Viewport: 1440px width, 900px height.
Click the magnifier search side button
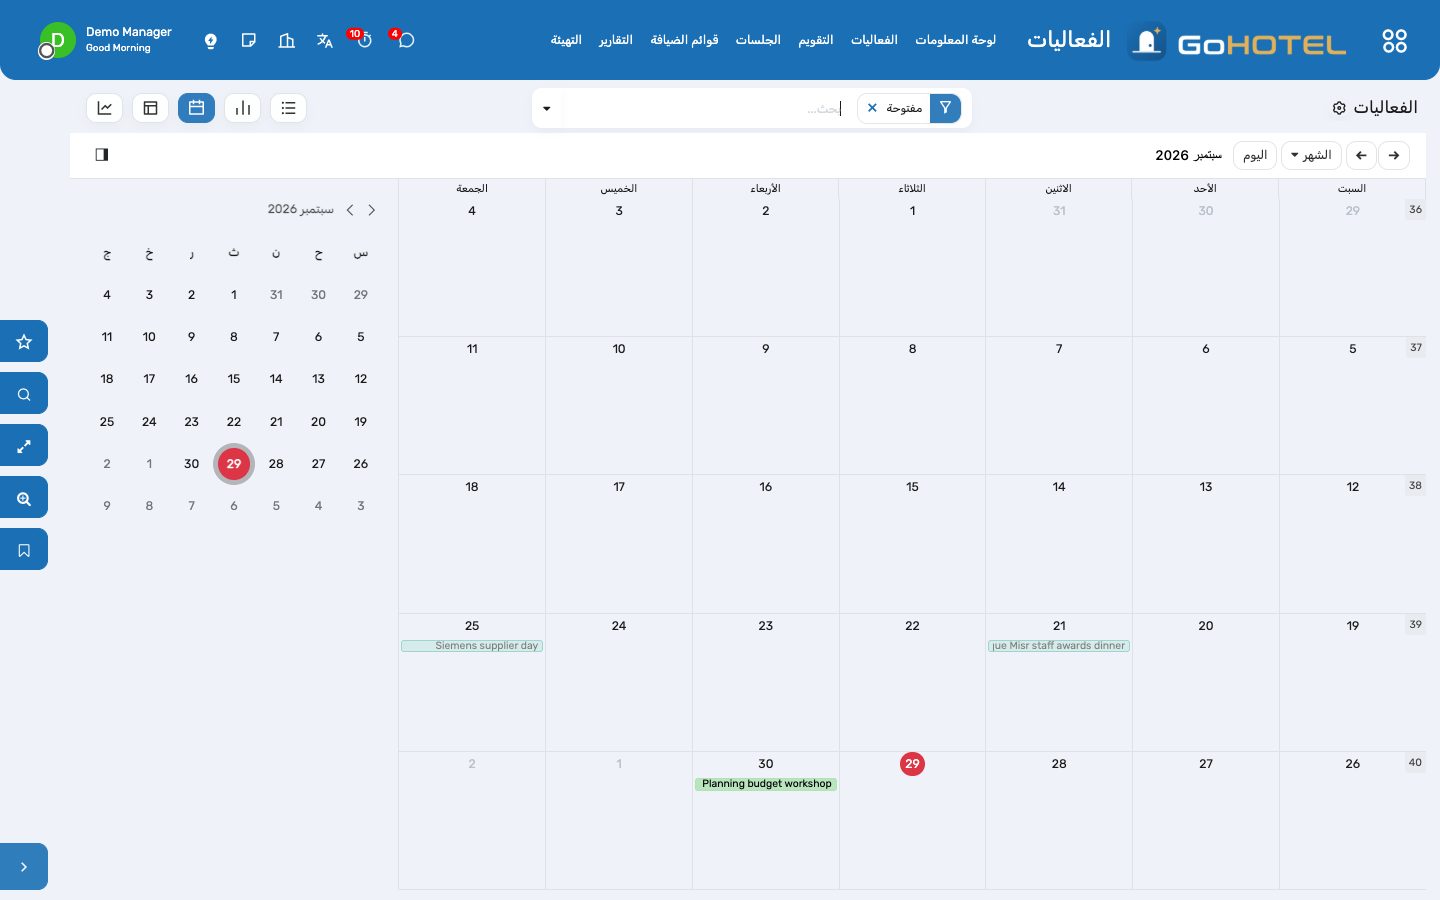[x=24, y=394]
